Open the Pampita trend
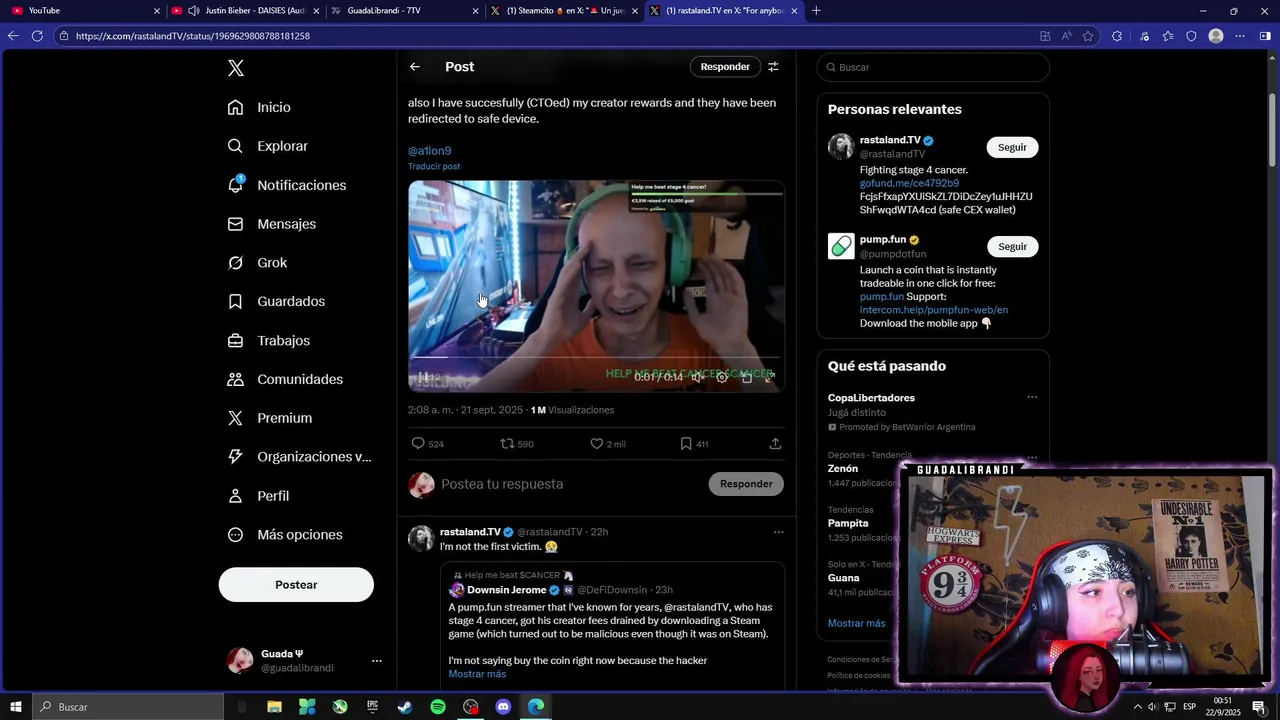1280x720 pixels. pos(848,523)
